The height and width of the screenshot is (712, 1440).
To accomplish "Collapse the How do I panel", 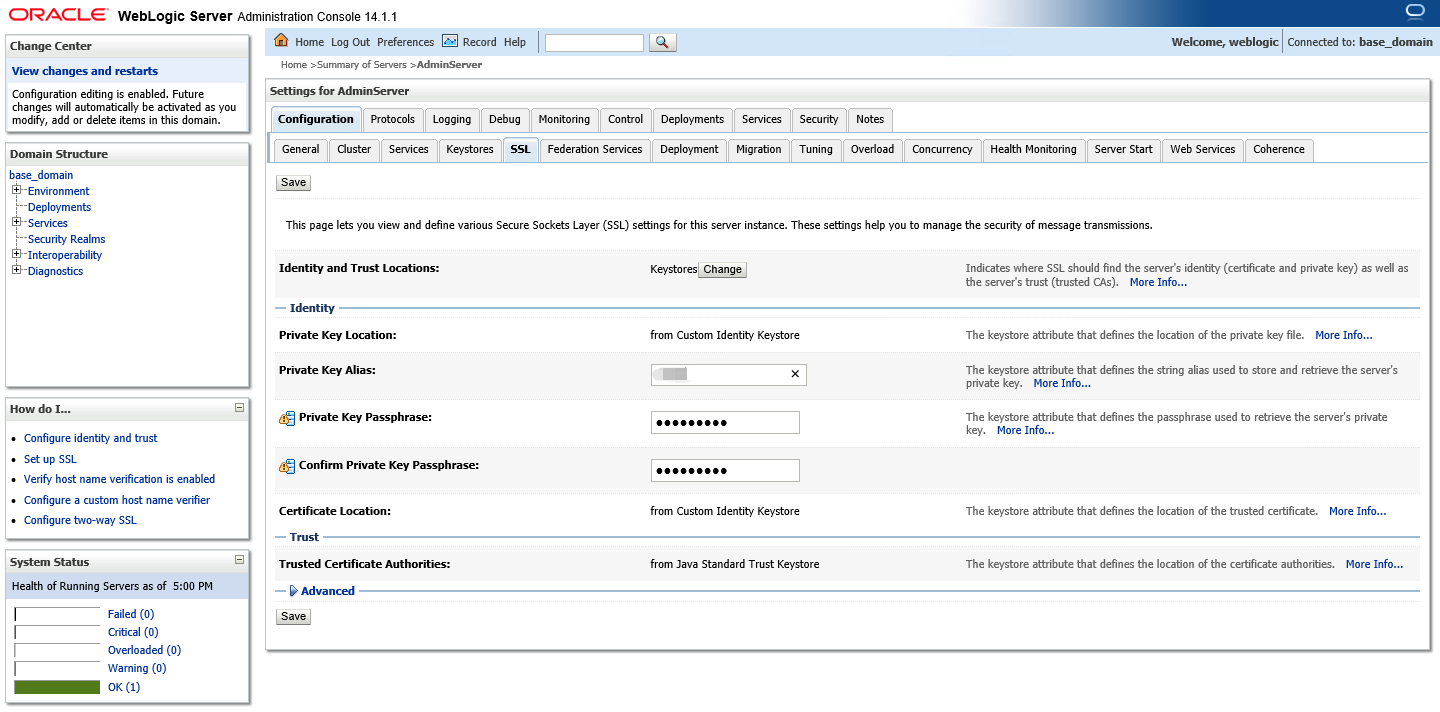I will [x=238, y=407].
